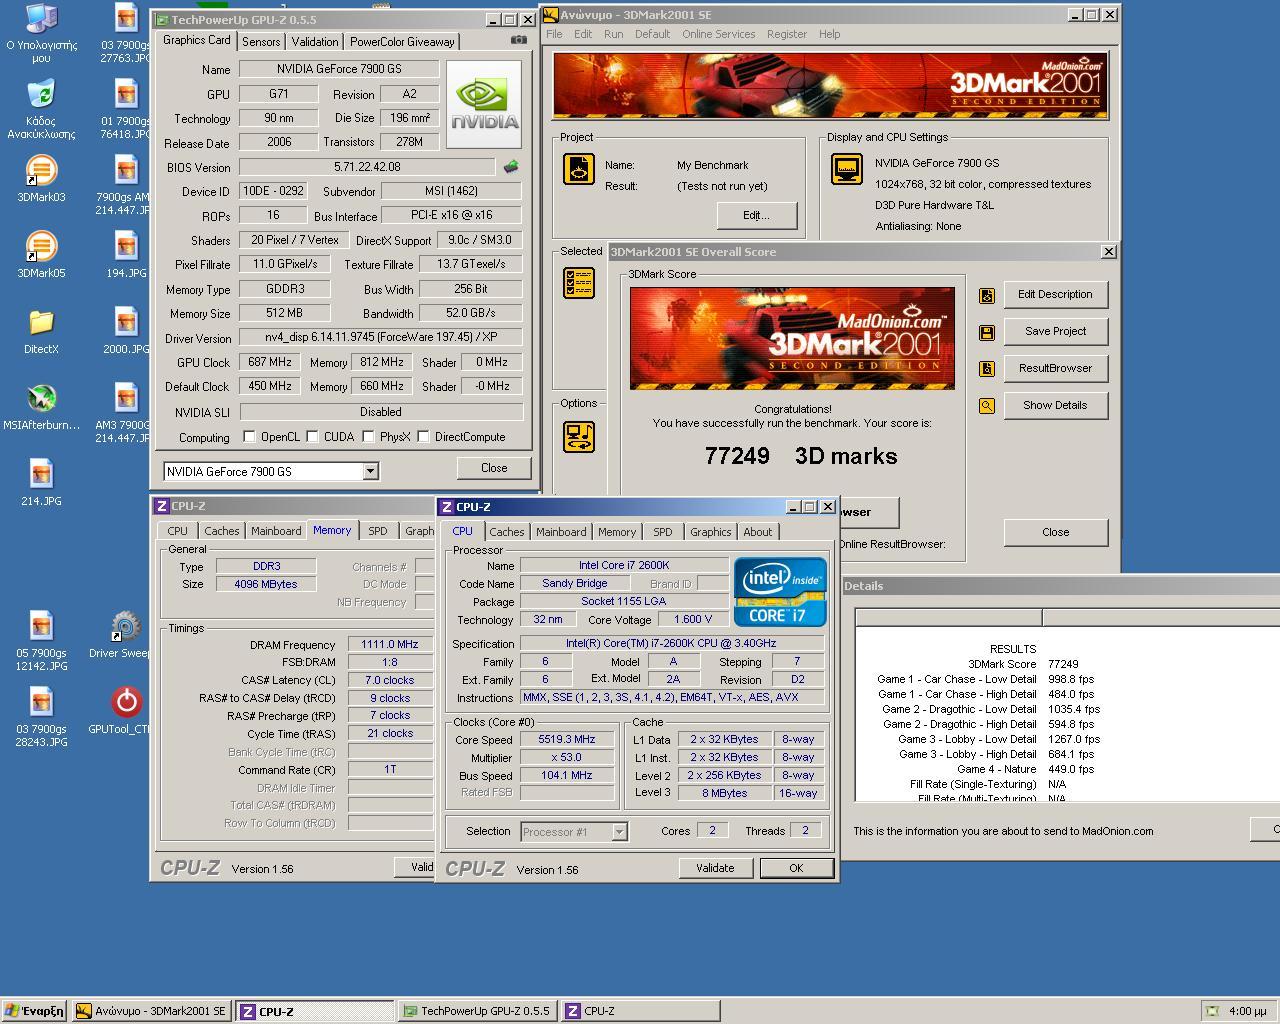
Task: Launch the MSIAfterburner desktop shortcut
Action: click(x=41, y=407)
